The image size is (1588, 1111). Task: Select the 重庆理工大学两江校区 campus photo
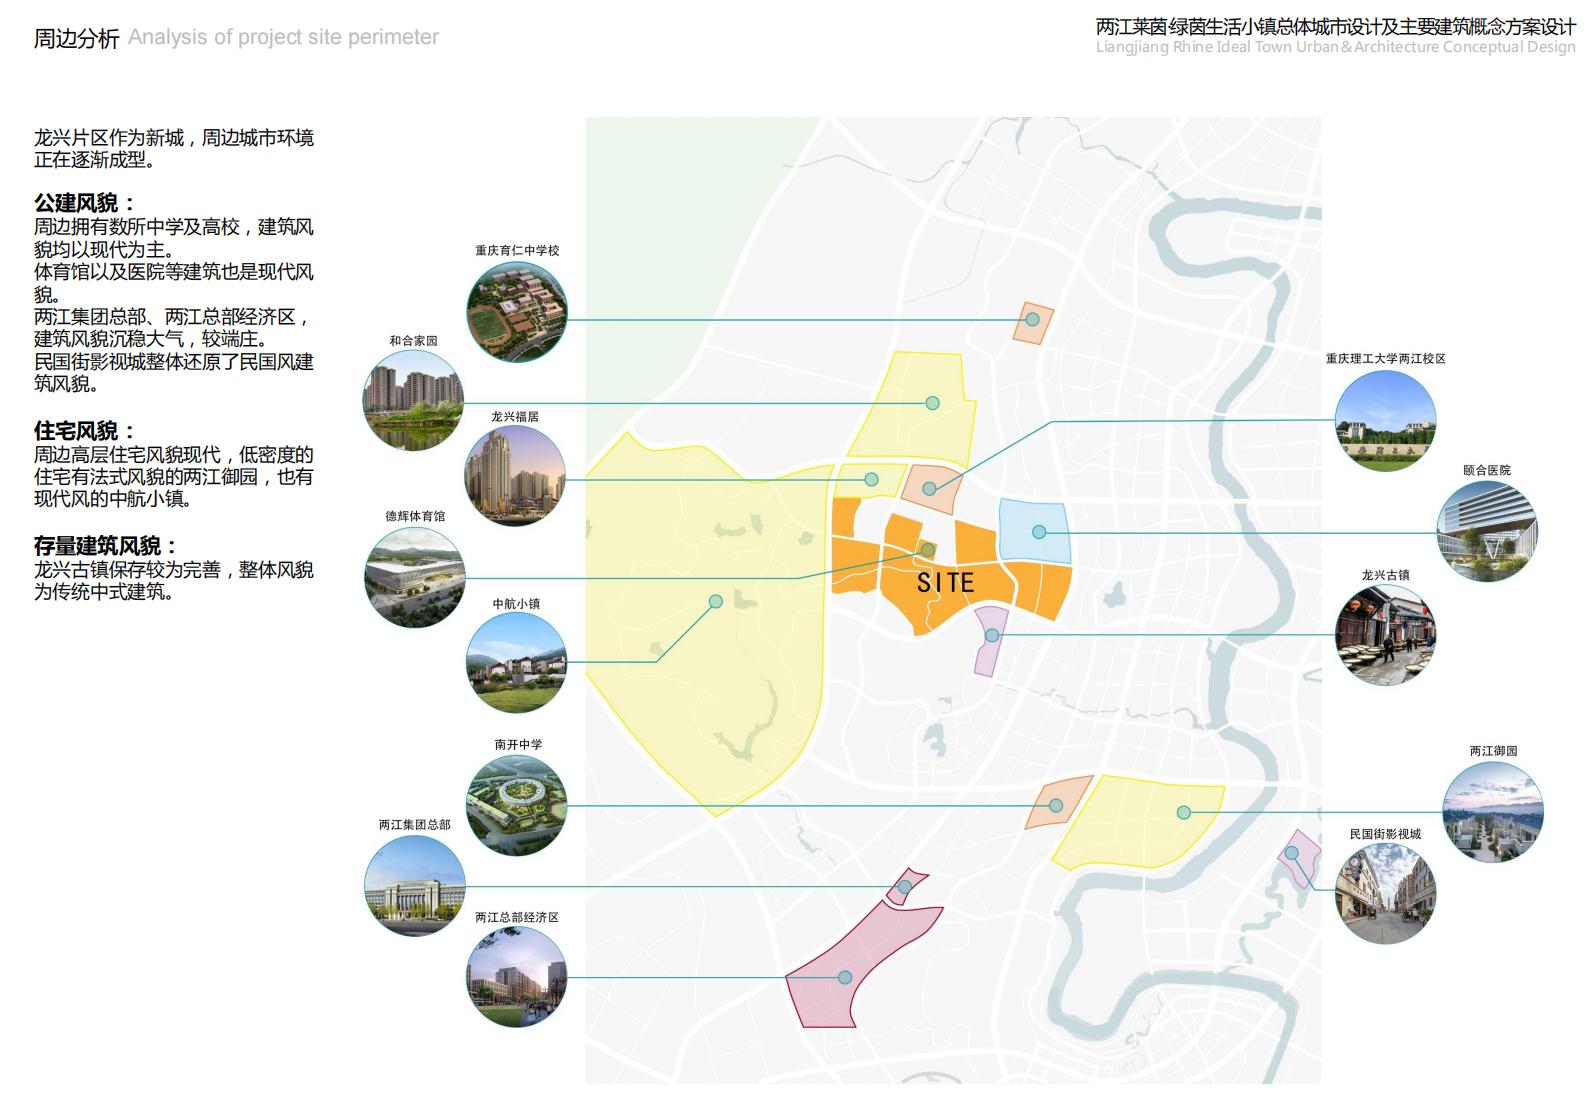1385,421
